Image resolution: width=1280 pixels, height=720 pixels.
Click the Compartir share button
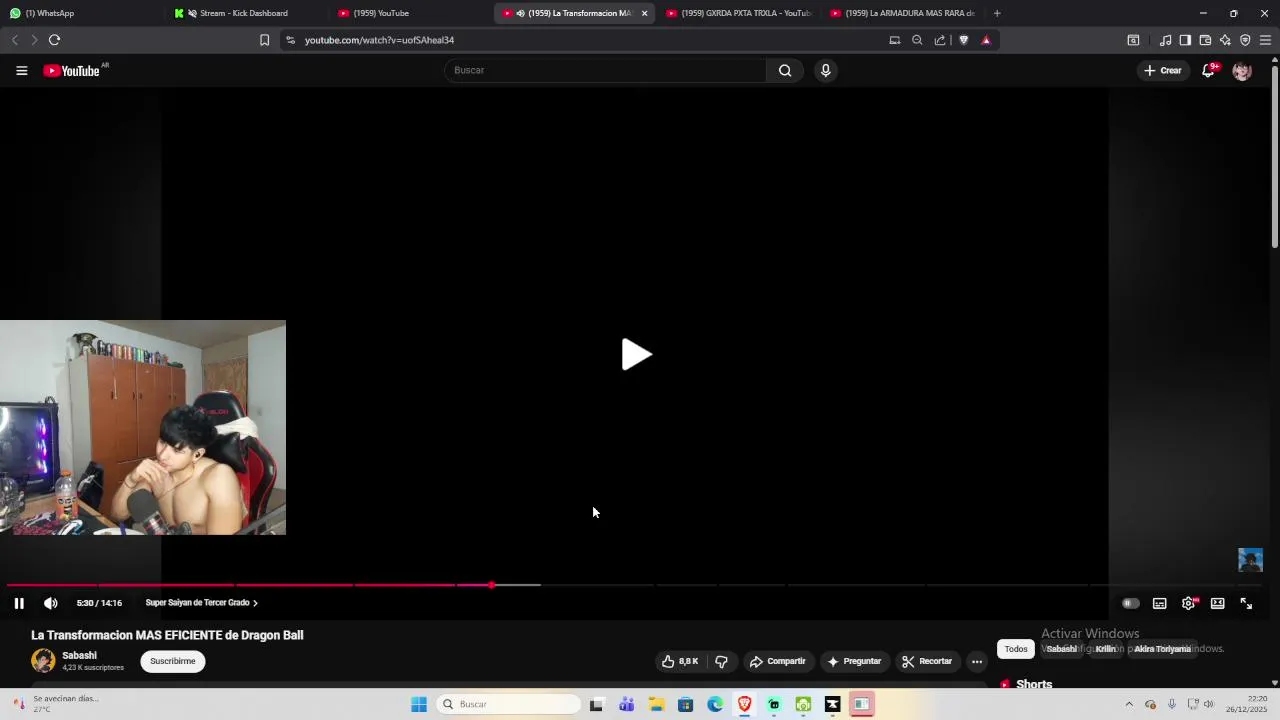[x=777, y=661]
